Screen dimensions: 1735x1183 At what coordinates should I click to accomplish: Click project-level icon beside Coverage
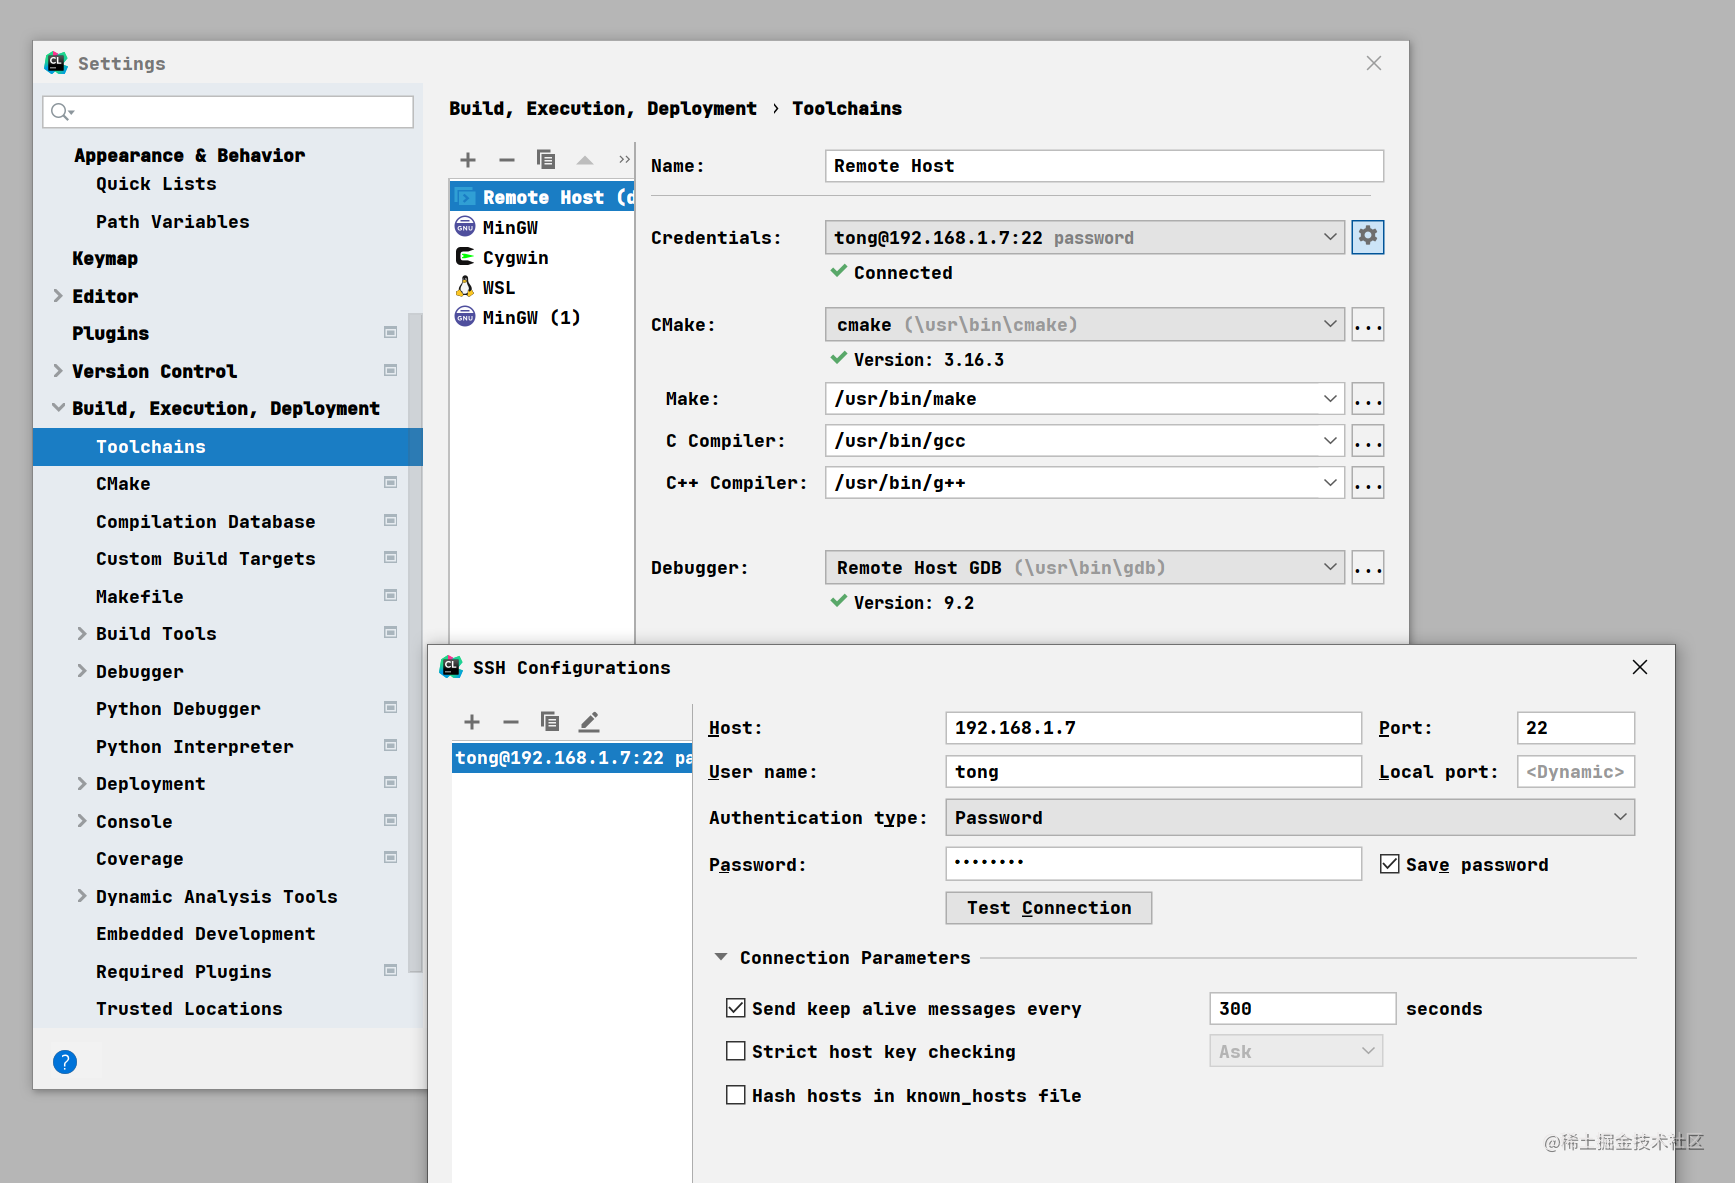point(390,858)
